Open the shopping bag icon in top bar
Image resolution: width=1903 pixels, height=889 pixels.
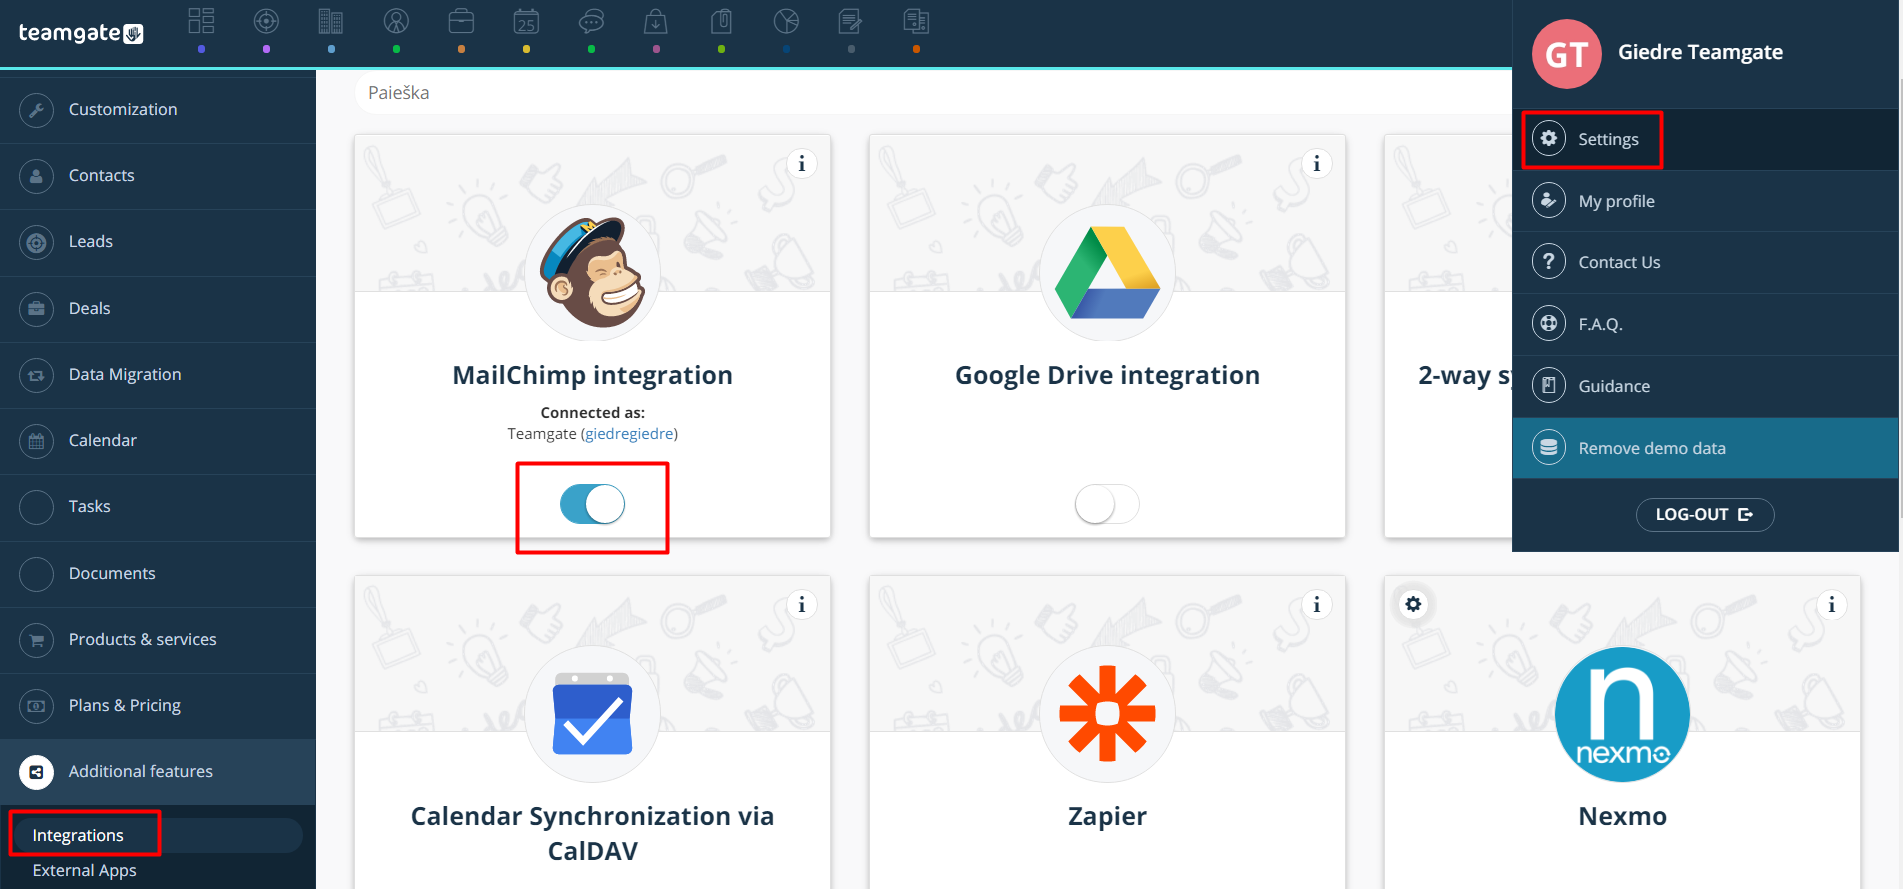click(x=656, y=21)
